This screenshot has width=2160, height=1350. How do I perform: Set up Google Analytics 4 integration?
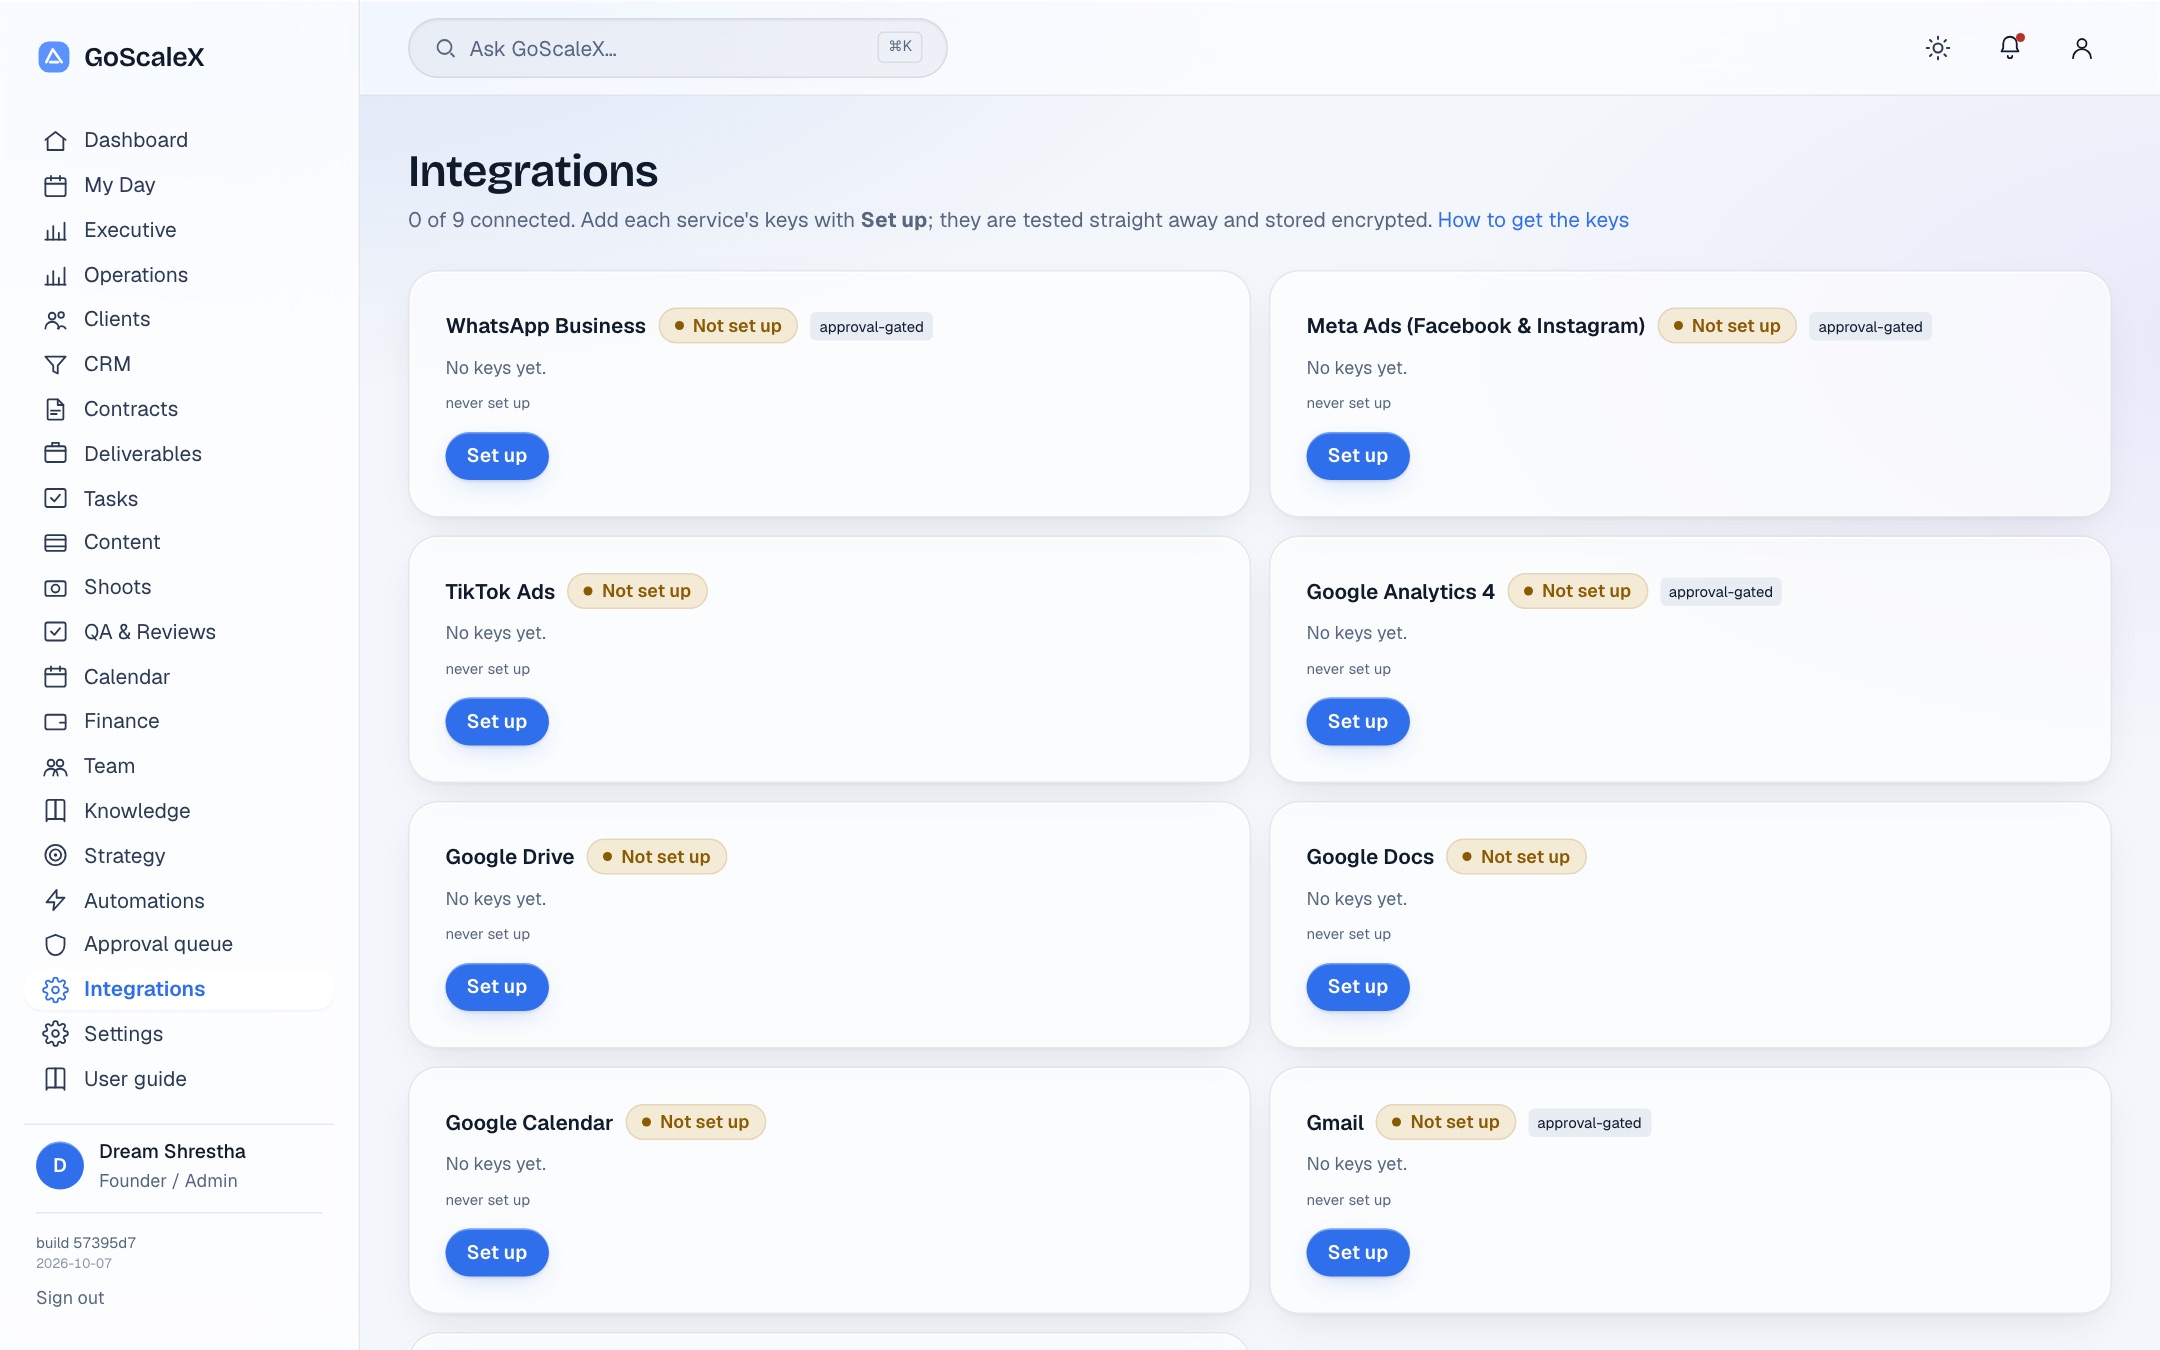click(1358, 722)
